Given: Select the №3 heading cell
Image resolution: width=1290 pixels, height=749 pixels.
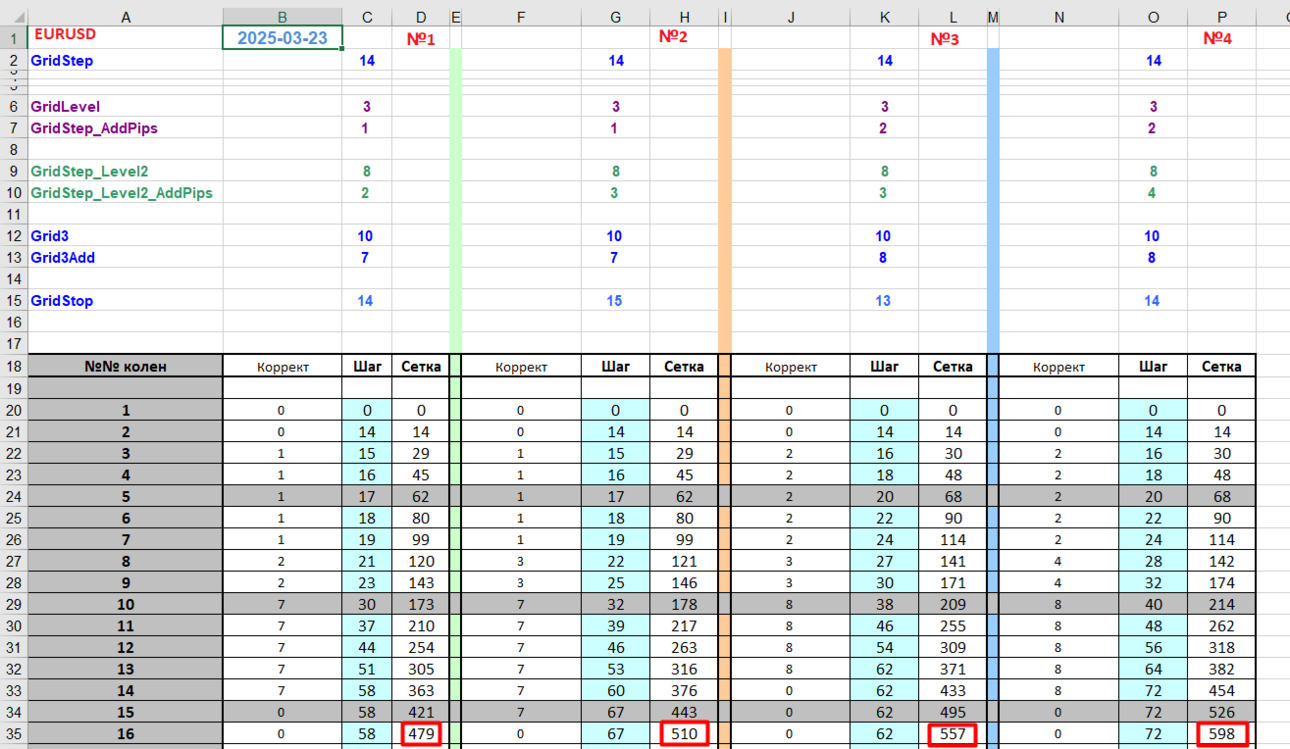Looking at the screenshot, I should 952,38.
